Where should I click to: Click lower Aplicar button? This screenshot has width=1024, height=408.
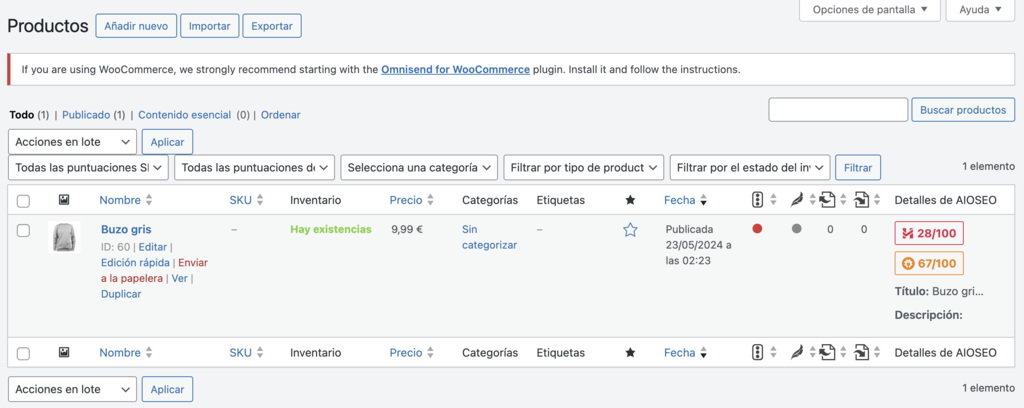167,389
